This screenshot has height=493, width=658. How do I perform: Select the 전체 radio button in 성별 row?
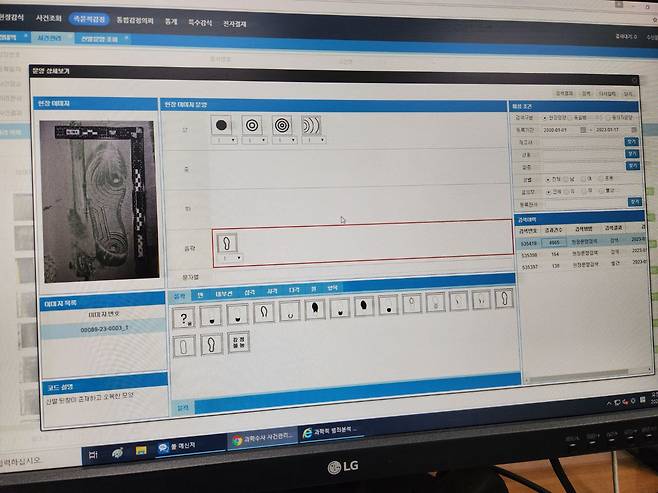pos(550,180)
